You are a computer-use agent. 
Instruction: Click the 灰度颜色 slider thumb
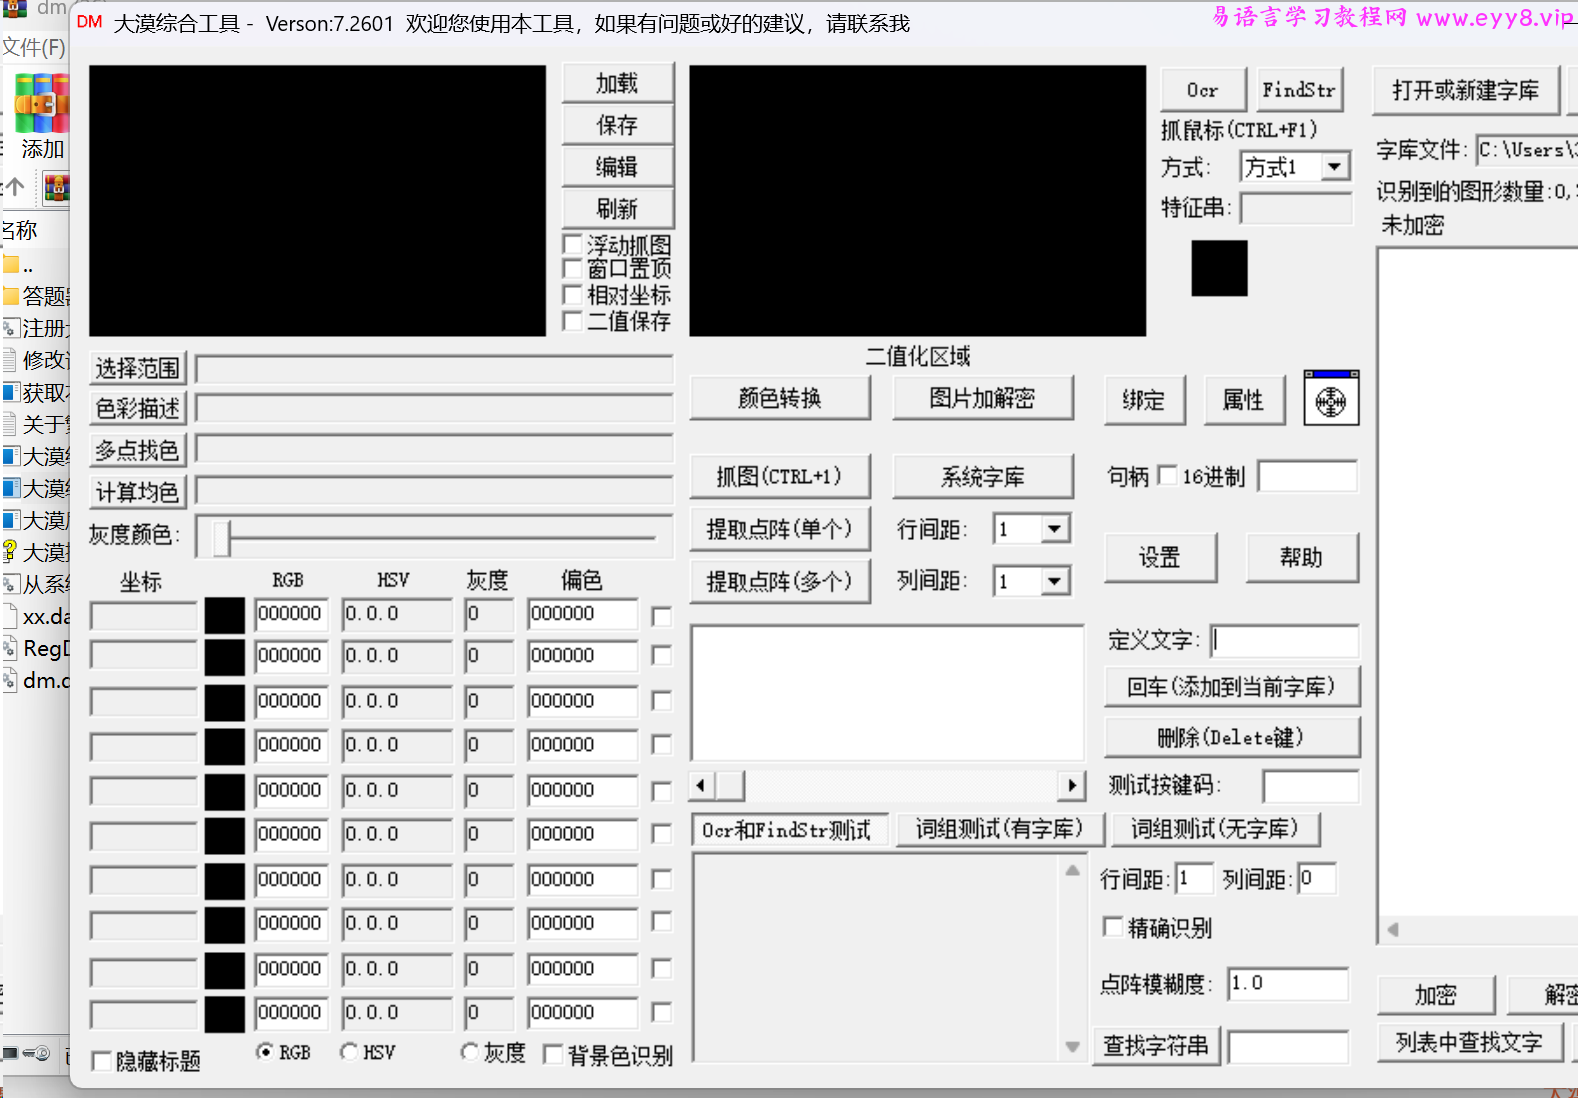point(222,538)
